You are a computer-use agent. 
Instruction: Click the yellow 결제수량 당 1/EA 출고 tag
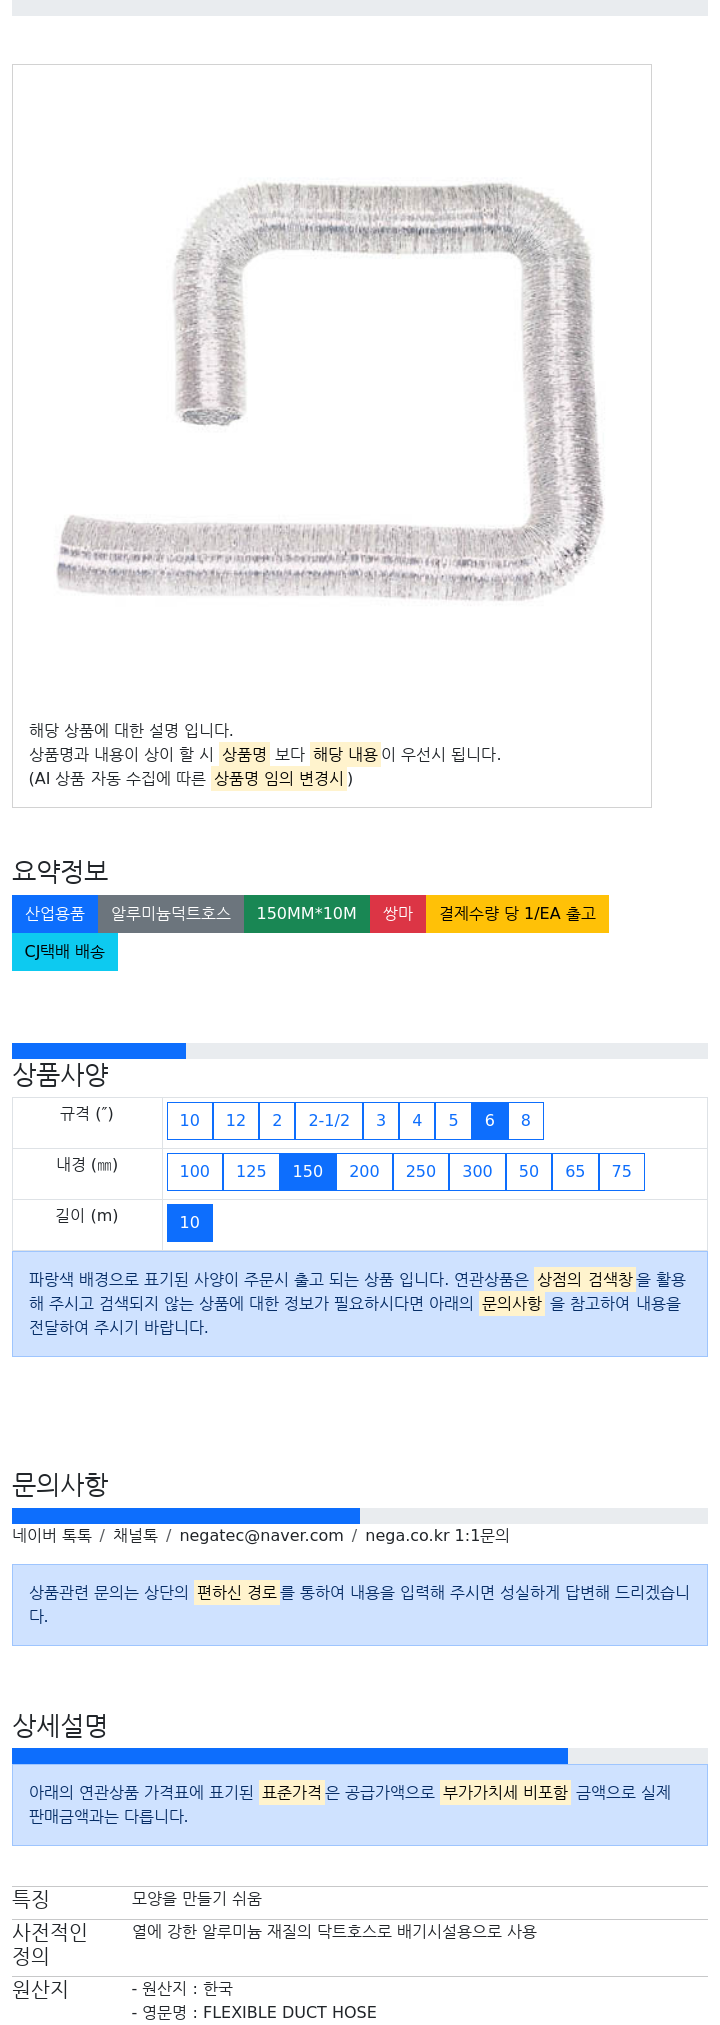(517, 914)
